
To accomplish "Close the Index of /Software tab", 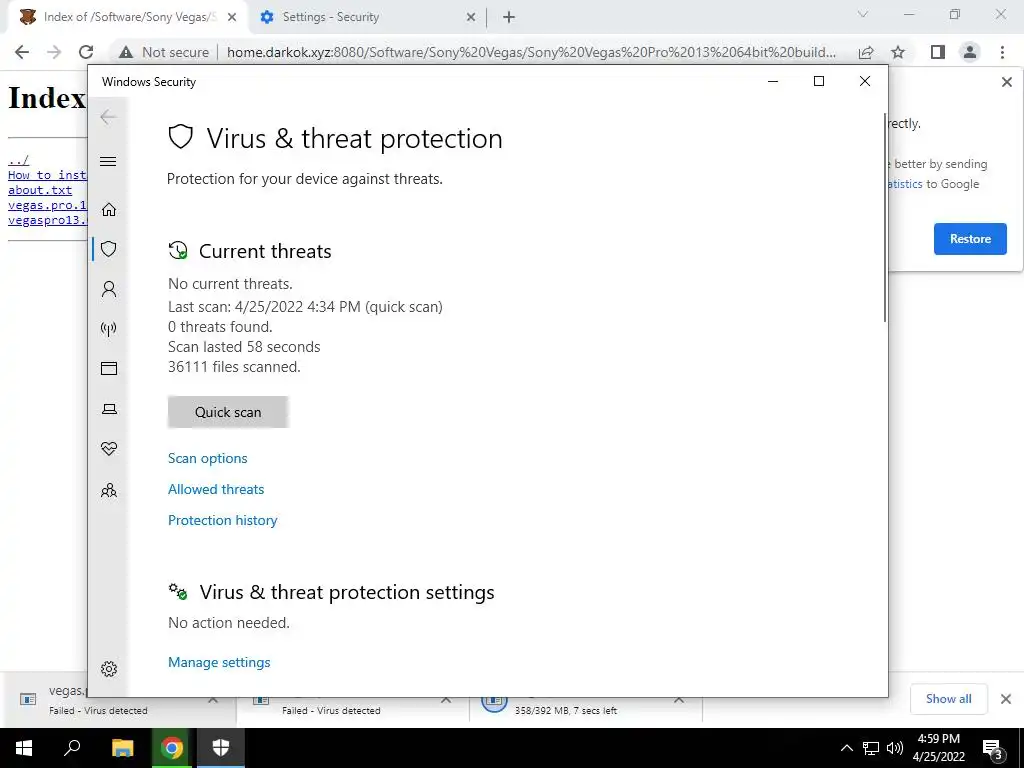I will pyautogui.click(x=232, y=18).
